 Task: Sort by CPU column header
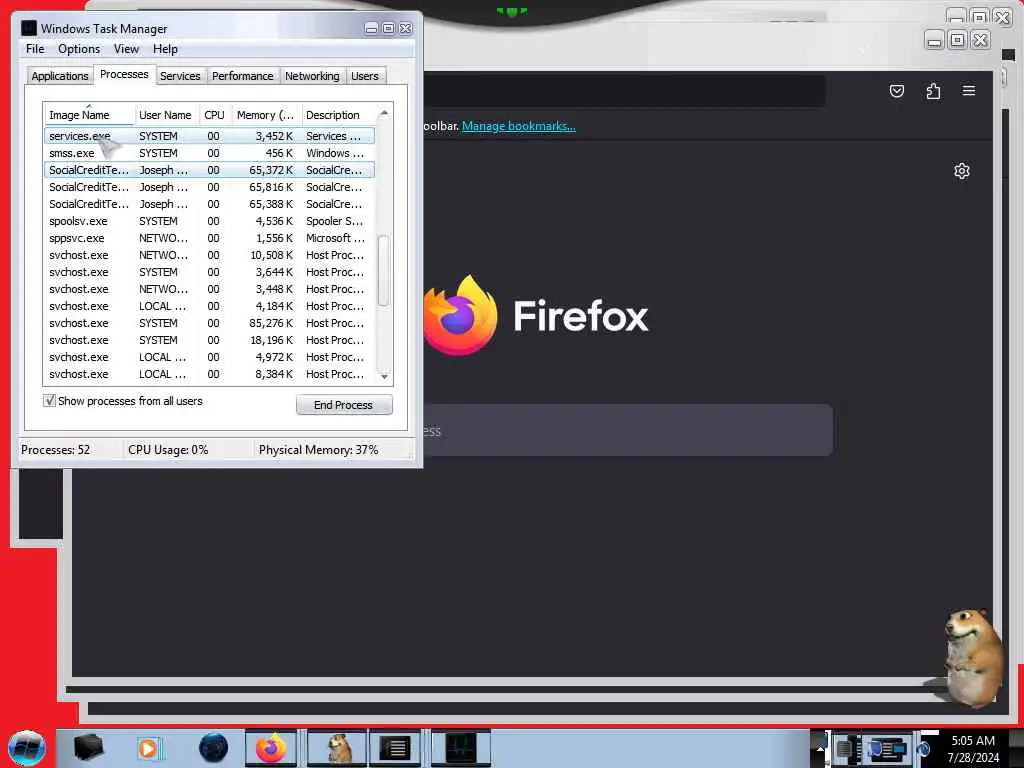pyautogui.click(x=214, y=115)
